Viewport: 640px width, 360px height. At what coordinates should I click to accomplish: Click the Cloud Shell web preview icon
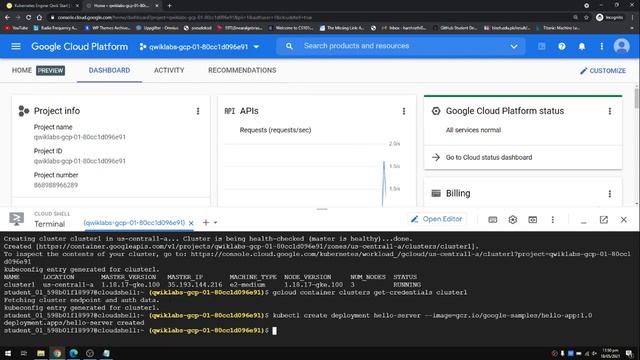point(533,220)
